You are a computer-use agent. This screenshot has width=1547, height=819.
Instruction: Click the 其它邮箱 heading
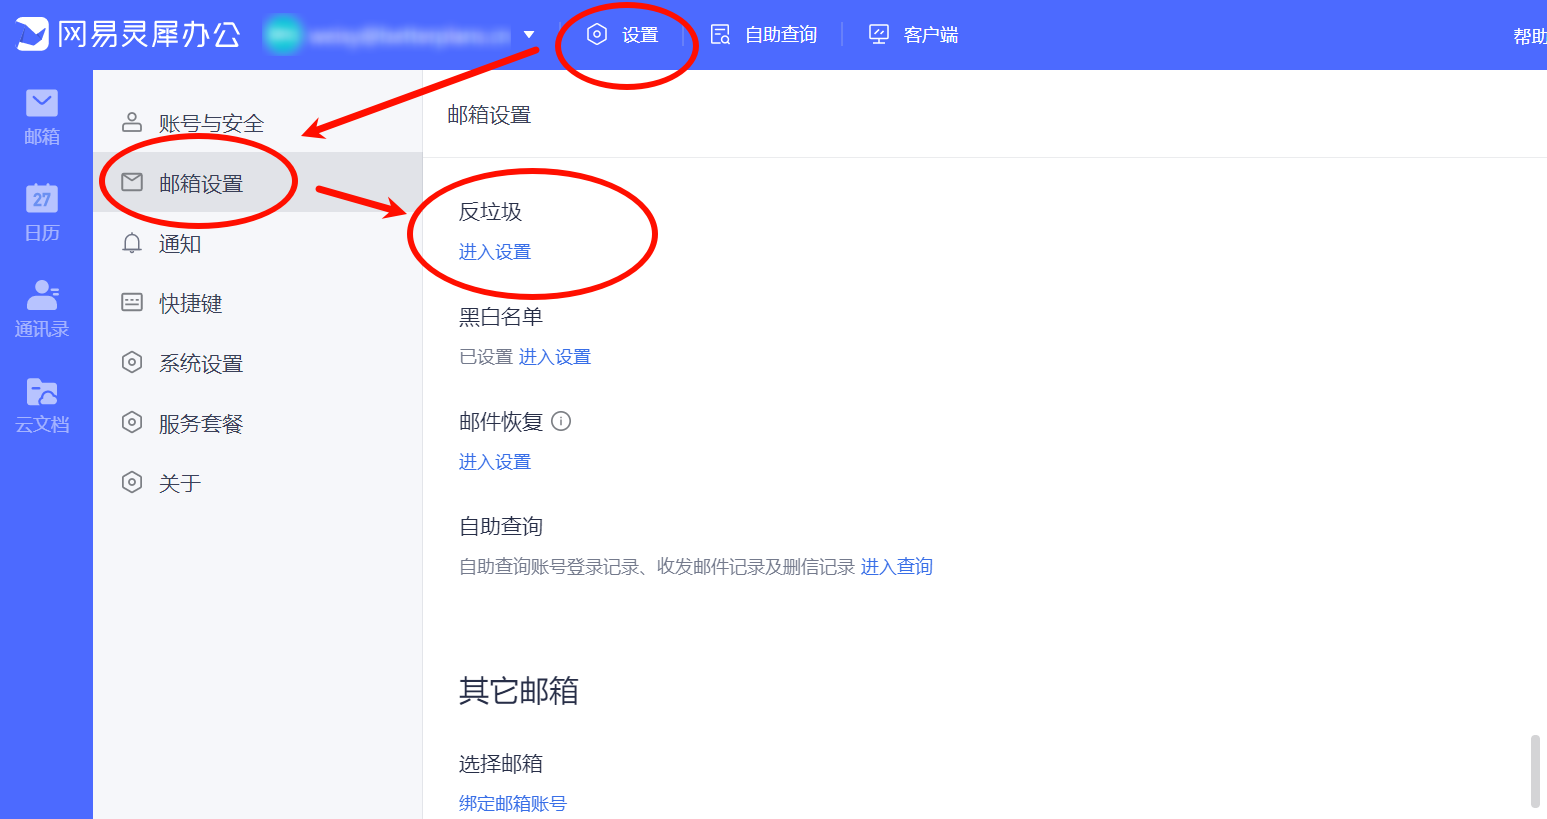coord(519,691)
